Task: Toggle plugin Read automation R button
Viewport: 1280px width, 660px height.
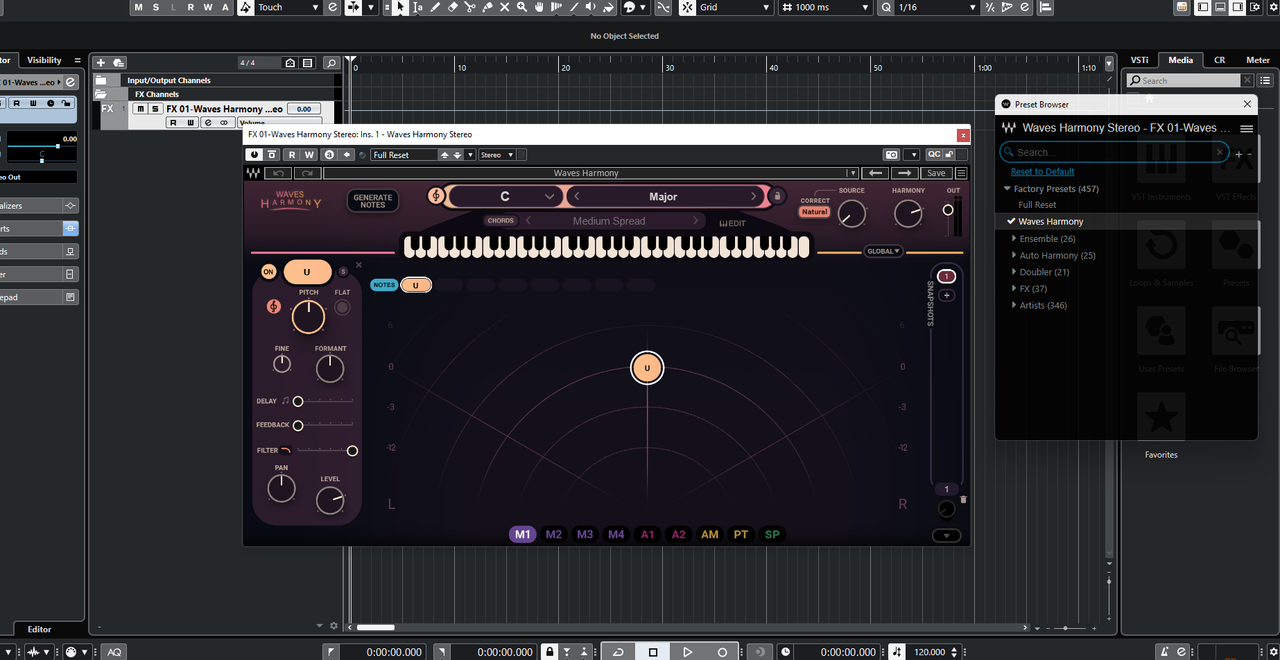Action: pos(292,155)
